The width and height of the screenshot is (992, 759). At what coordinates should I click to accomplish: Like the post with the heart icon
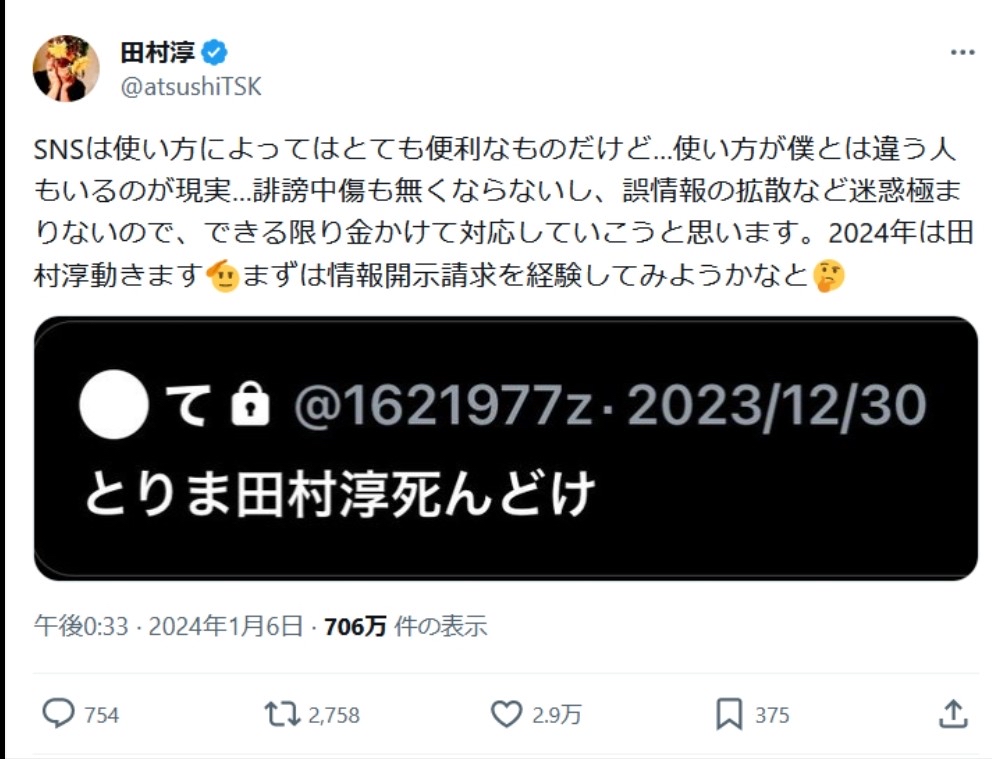(x=506, y=714)
